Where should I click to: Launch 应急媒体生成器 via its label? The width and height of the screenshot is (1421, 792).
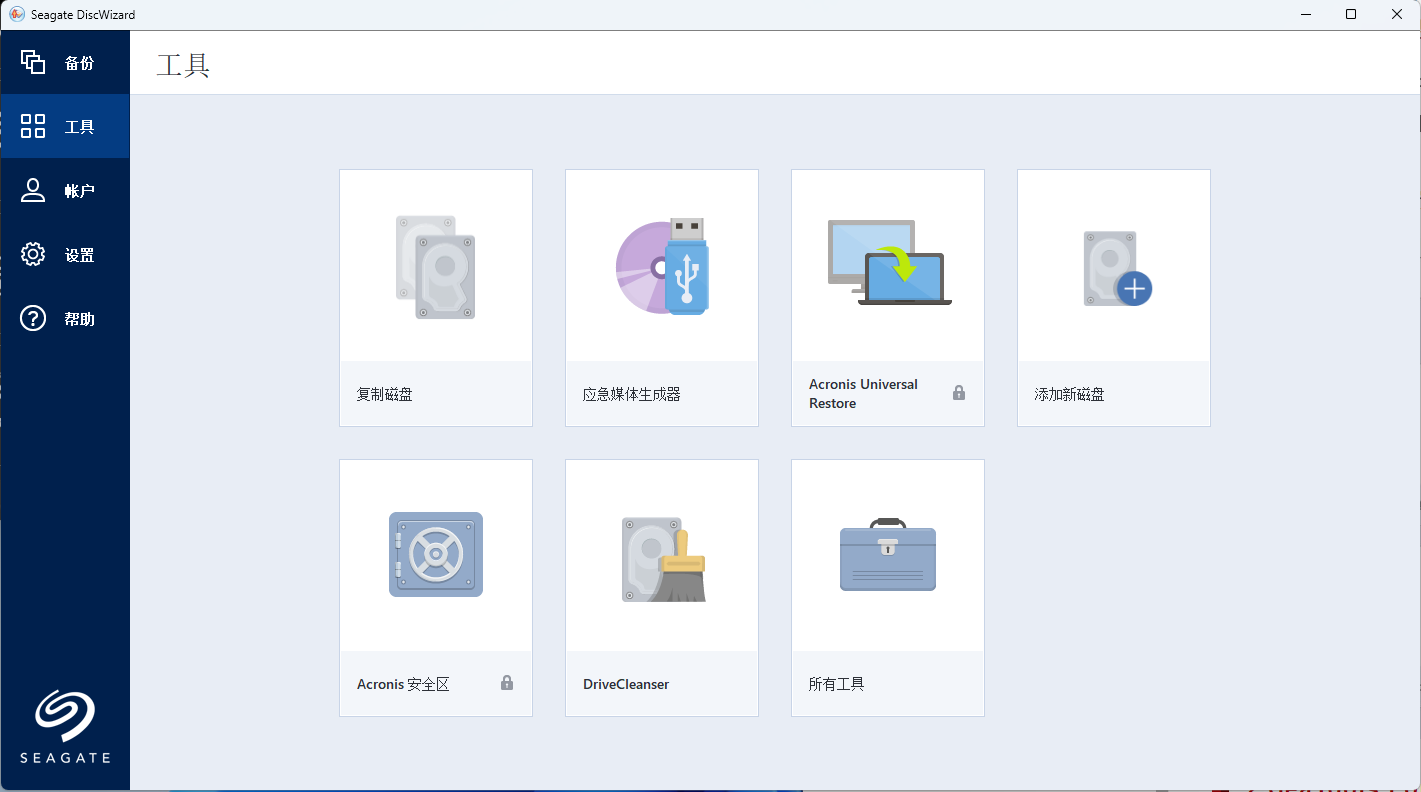coord(632,394)
